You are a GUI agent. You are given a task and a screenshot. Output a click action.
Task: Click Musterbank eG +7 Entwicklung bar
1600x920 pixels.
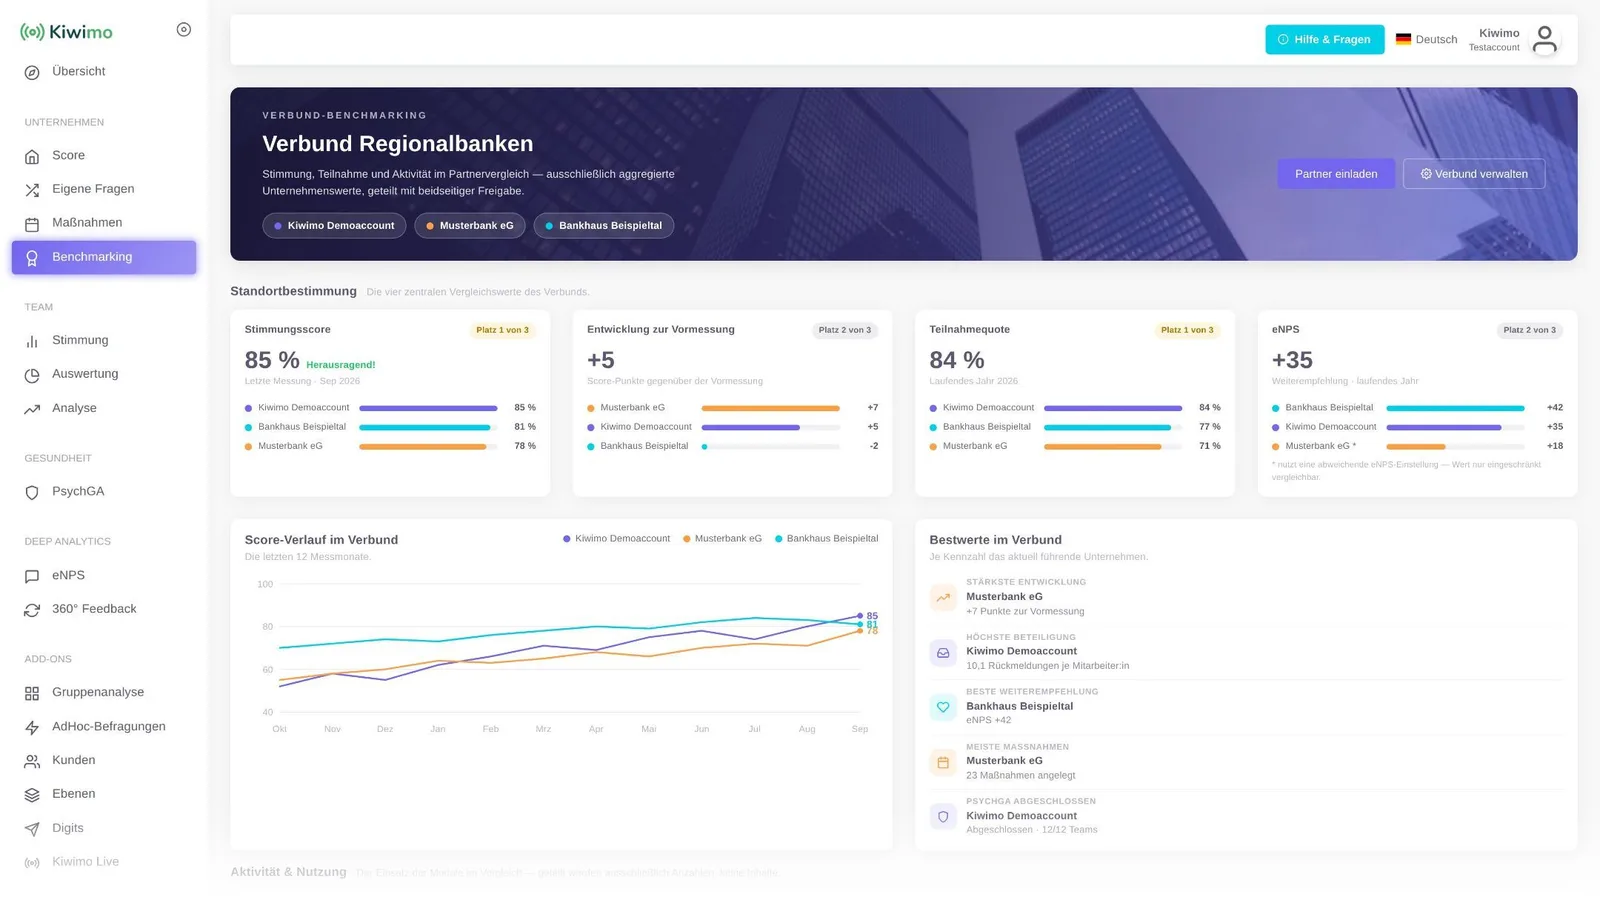point(770,408)
